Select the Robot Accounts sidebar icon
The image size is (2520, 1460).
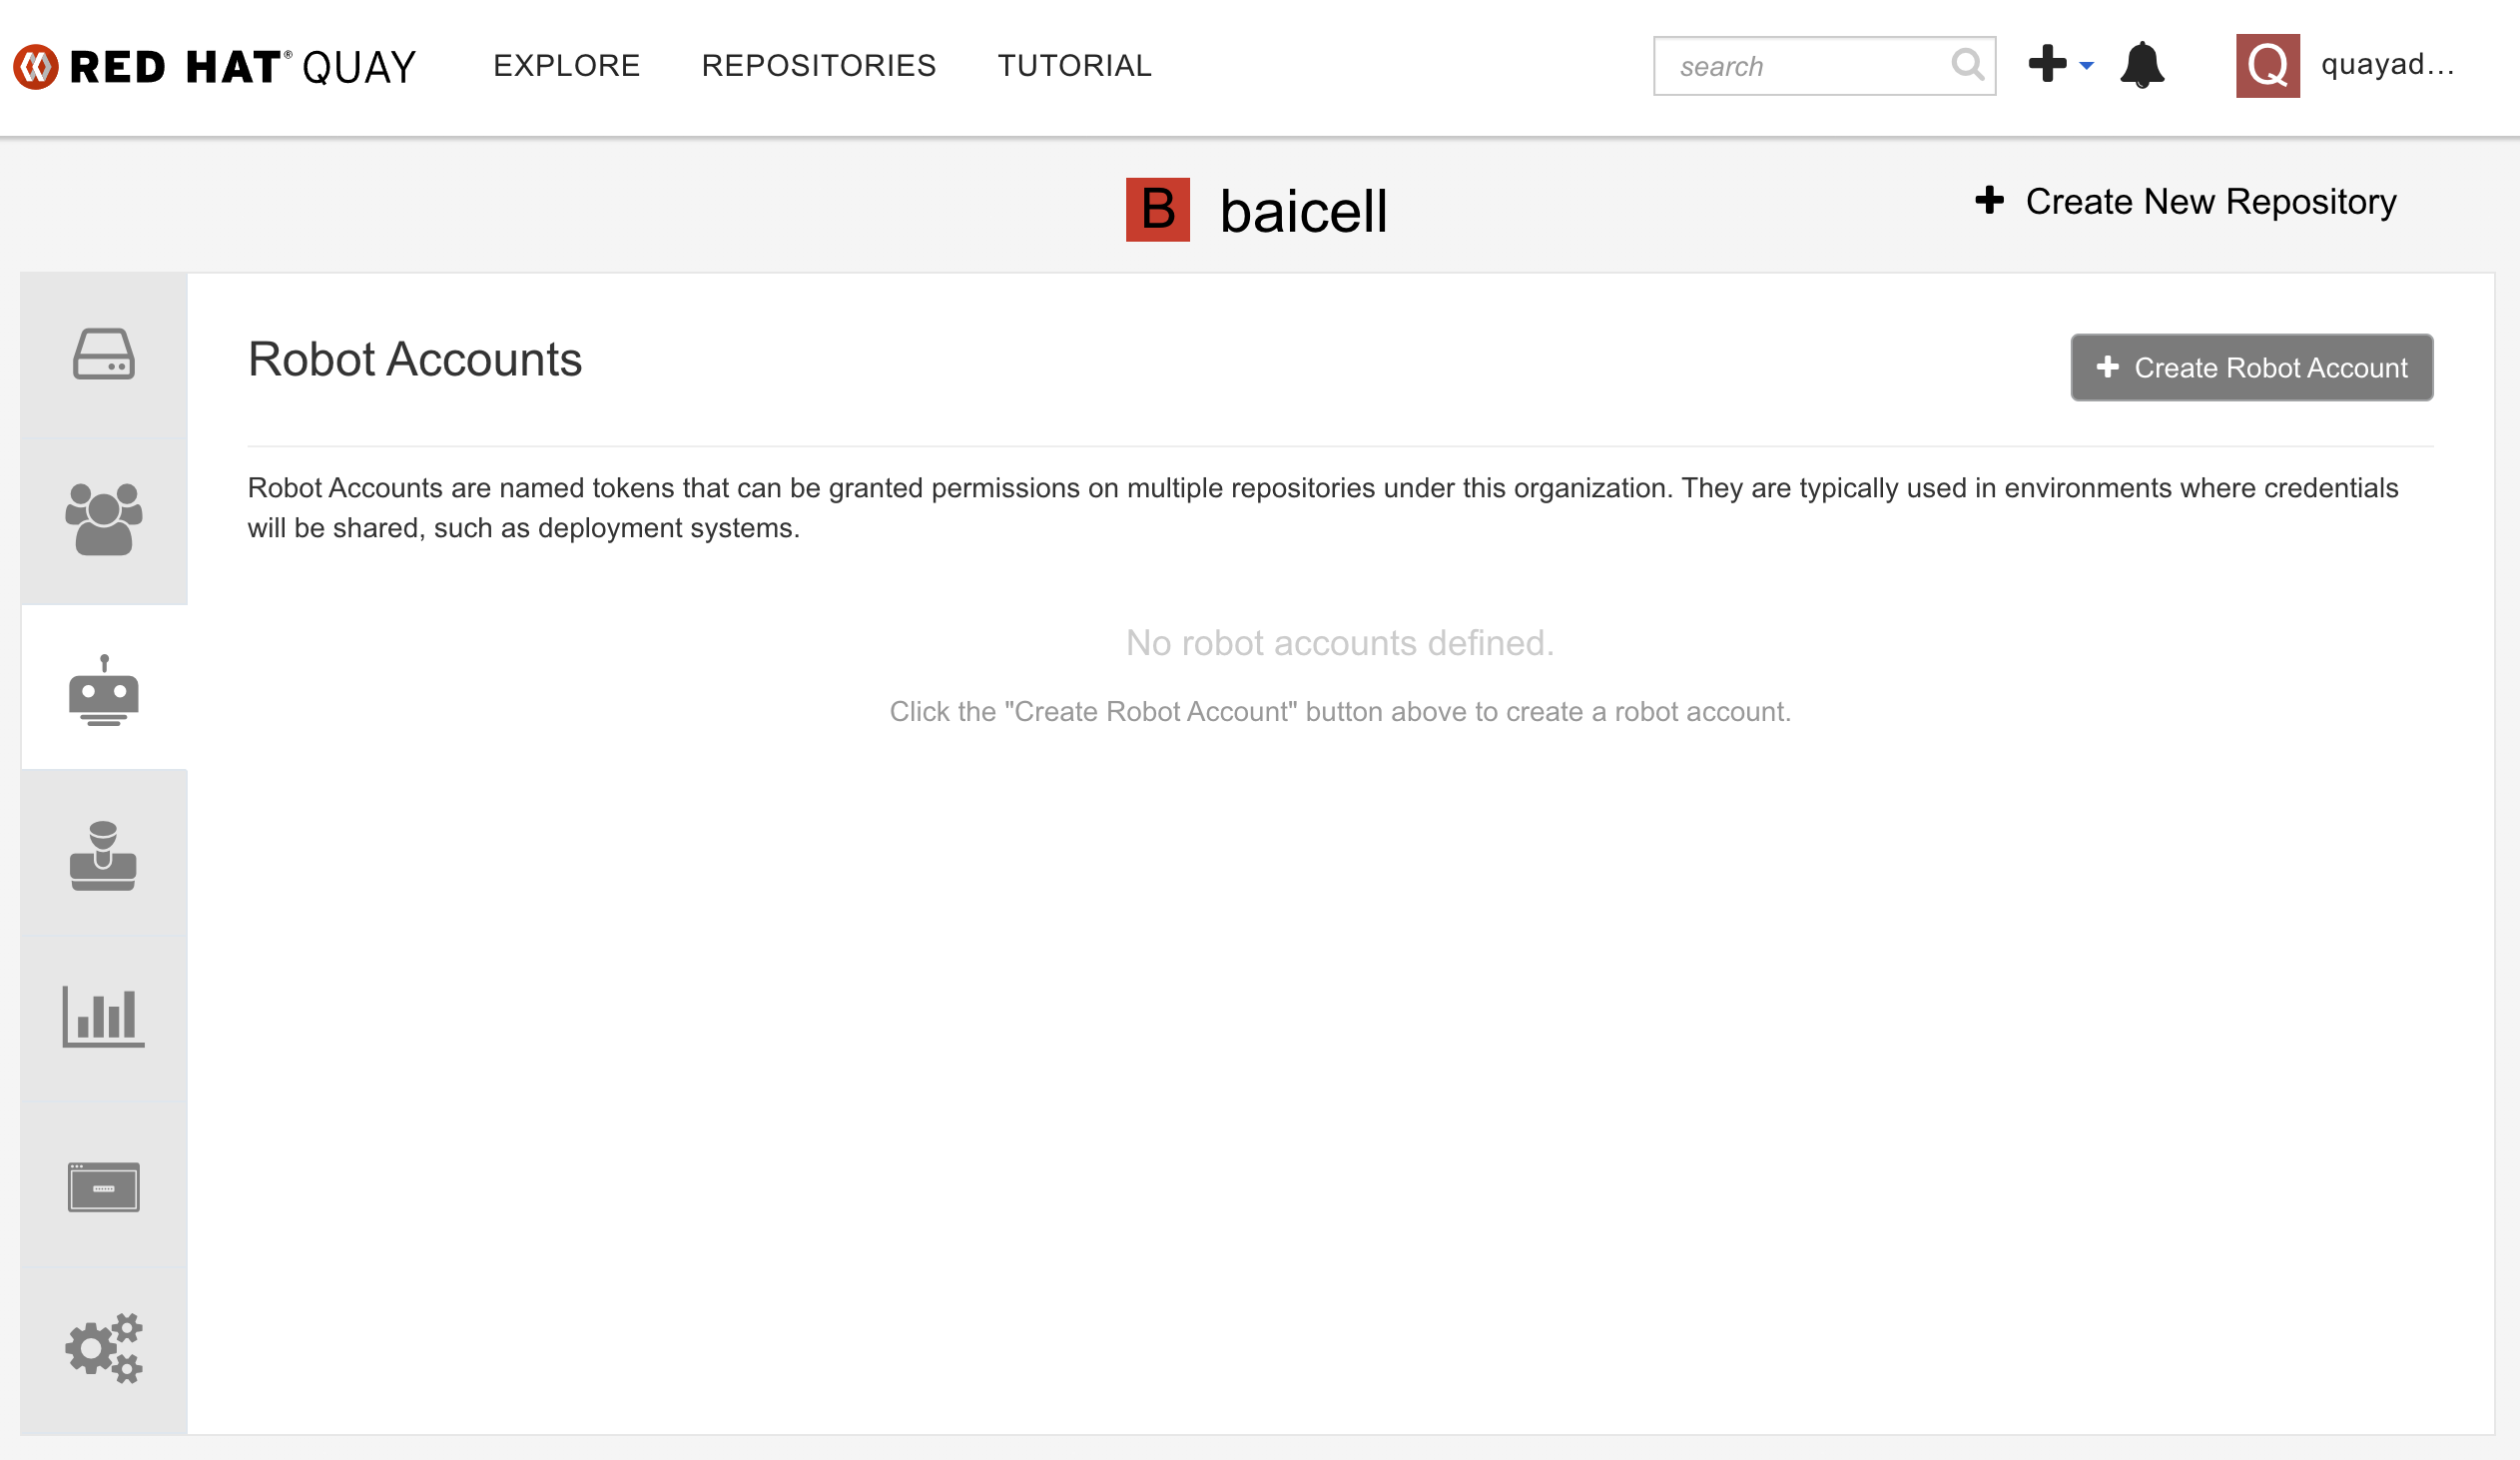103,690
